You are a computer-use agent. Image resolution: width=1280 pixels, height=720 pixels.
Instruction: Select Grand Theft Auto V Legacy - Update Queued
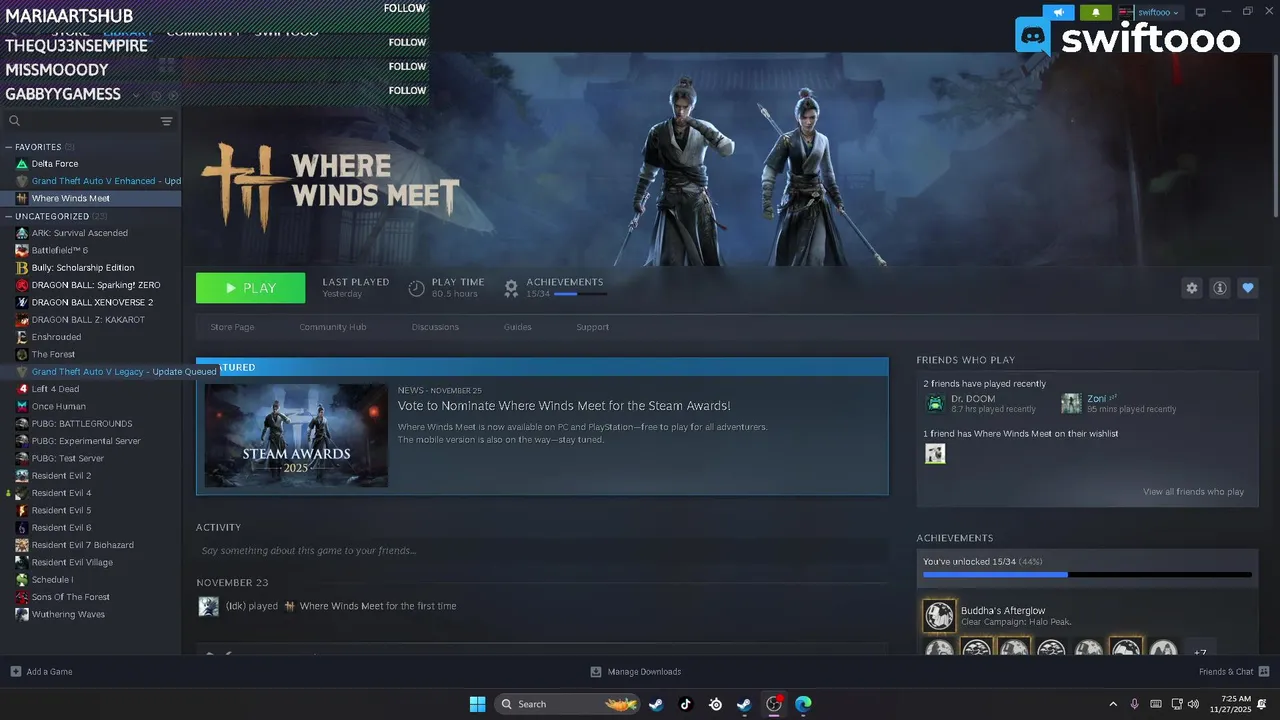tap(124, 372)
